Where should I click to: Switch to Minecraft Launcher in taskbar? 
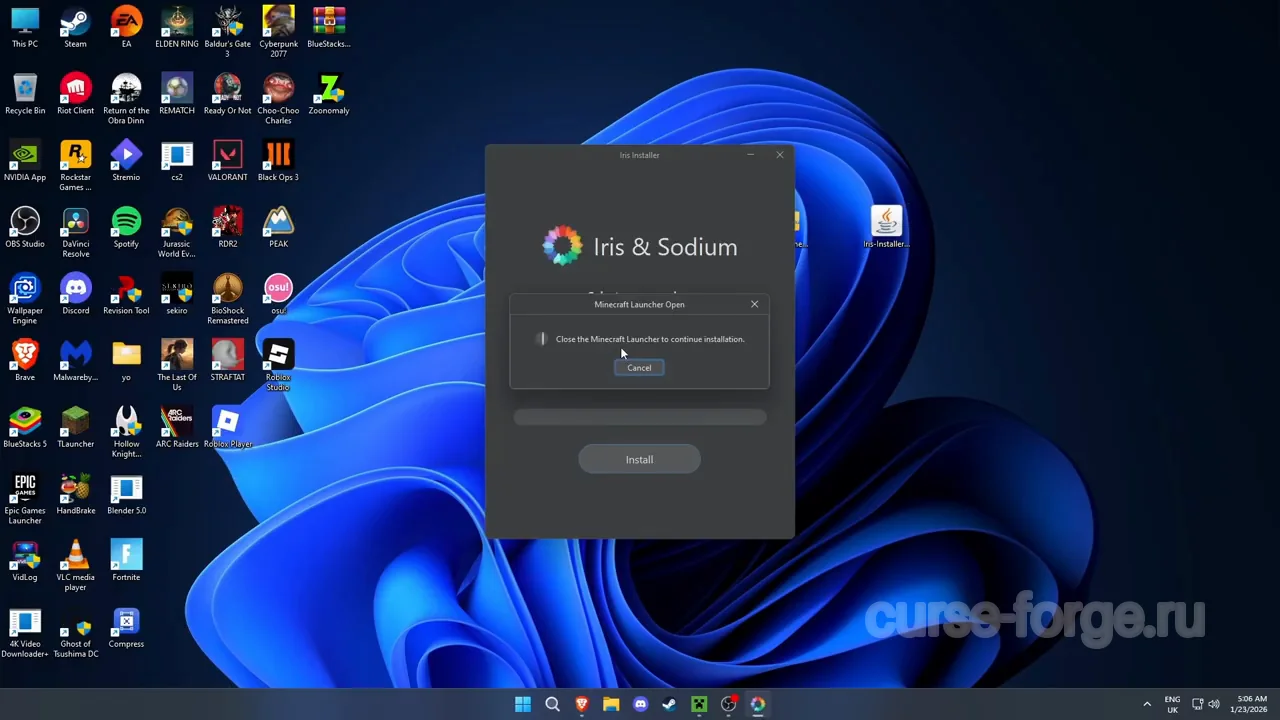(699, 704)
